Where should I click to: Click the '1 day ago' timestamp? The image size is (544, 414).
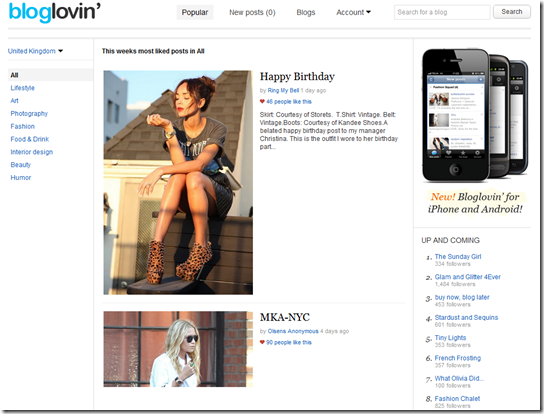click(313, 91)
